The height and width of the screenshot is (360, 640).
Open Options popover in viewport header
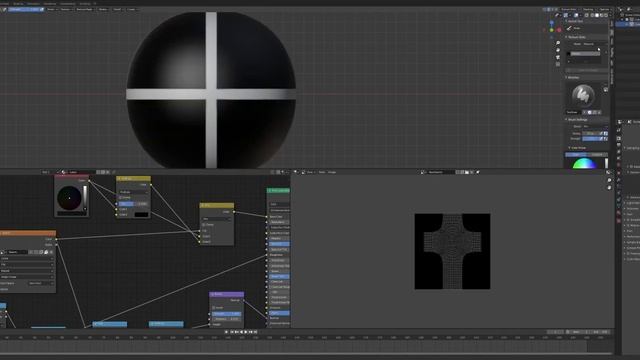point(604,9)
